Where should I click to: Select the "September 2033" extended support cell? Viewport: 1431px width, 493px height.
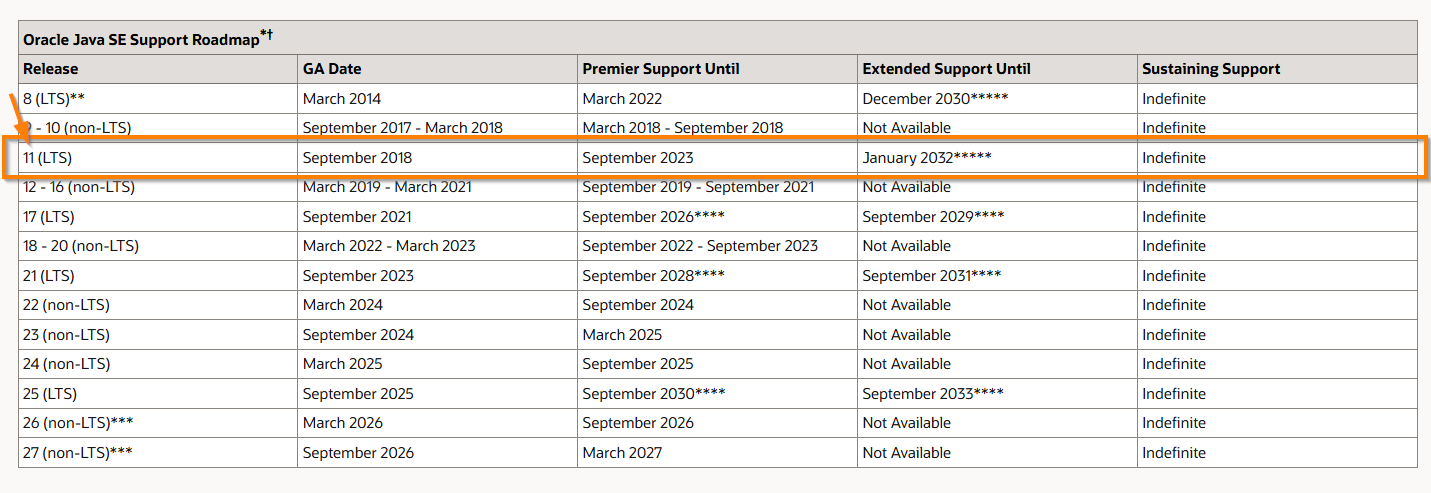[x=933, y=394]
